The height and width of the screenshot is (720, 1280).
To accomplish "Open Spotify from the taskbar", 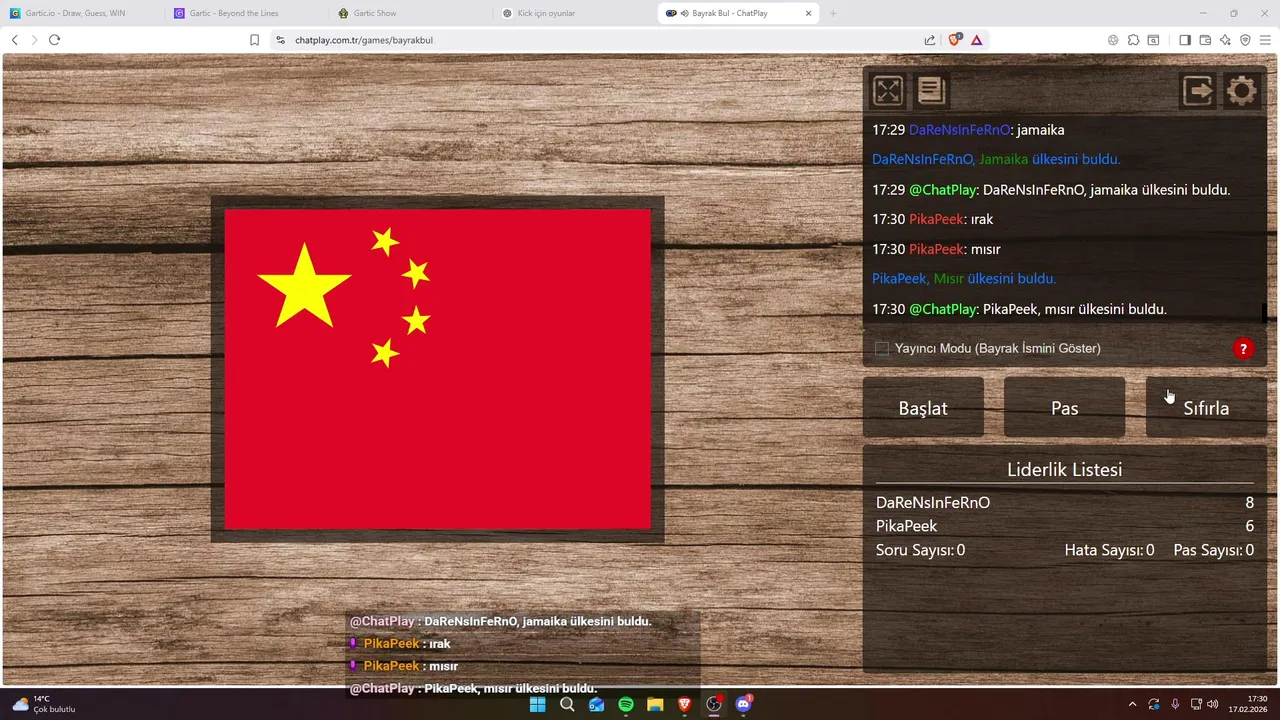I will tap(626, 704).
